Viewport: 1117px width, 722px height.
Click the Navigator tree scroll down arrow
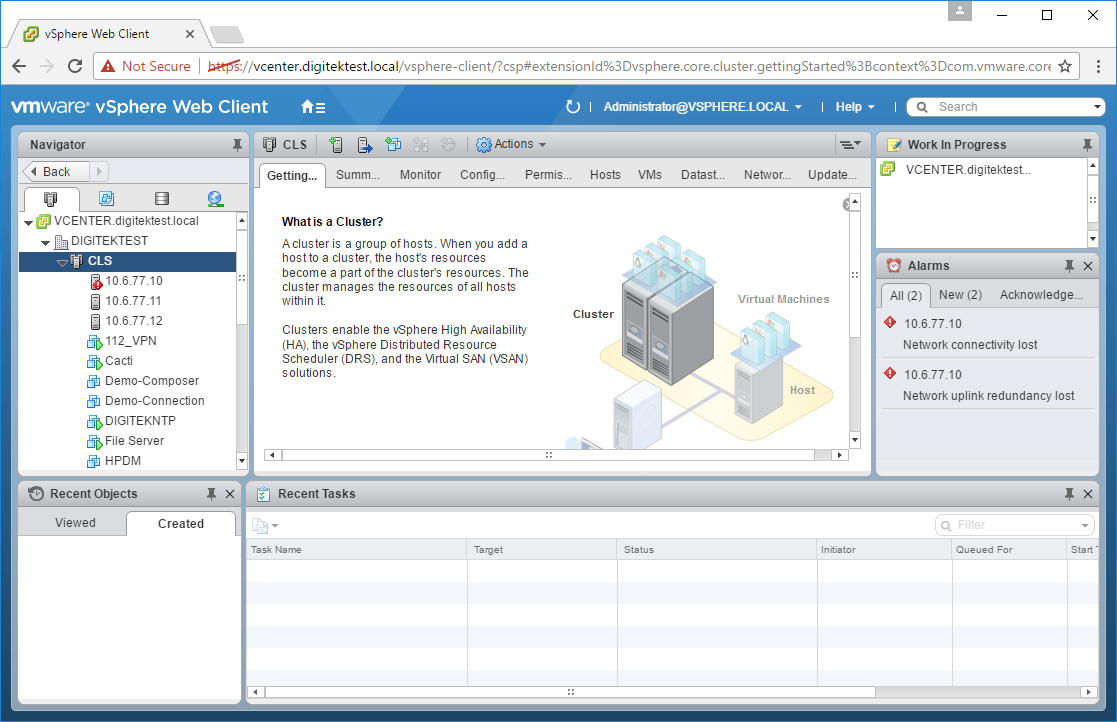[241, 461]
